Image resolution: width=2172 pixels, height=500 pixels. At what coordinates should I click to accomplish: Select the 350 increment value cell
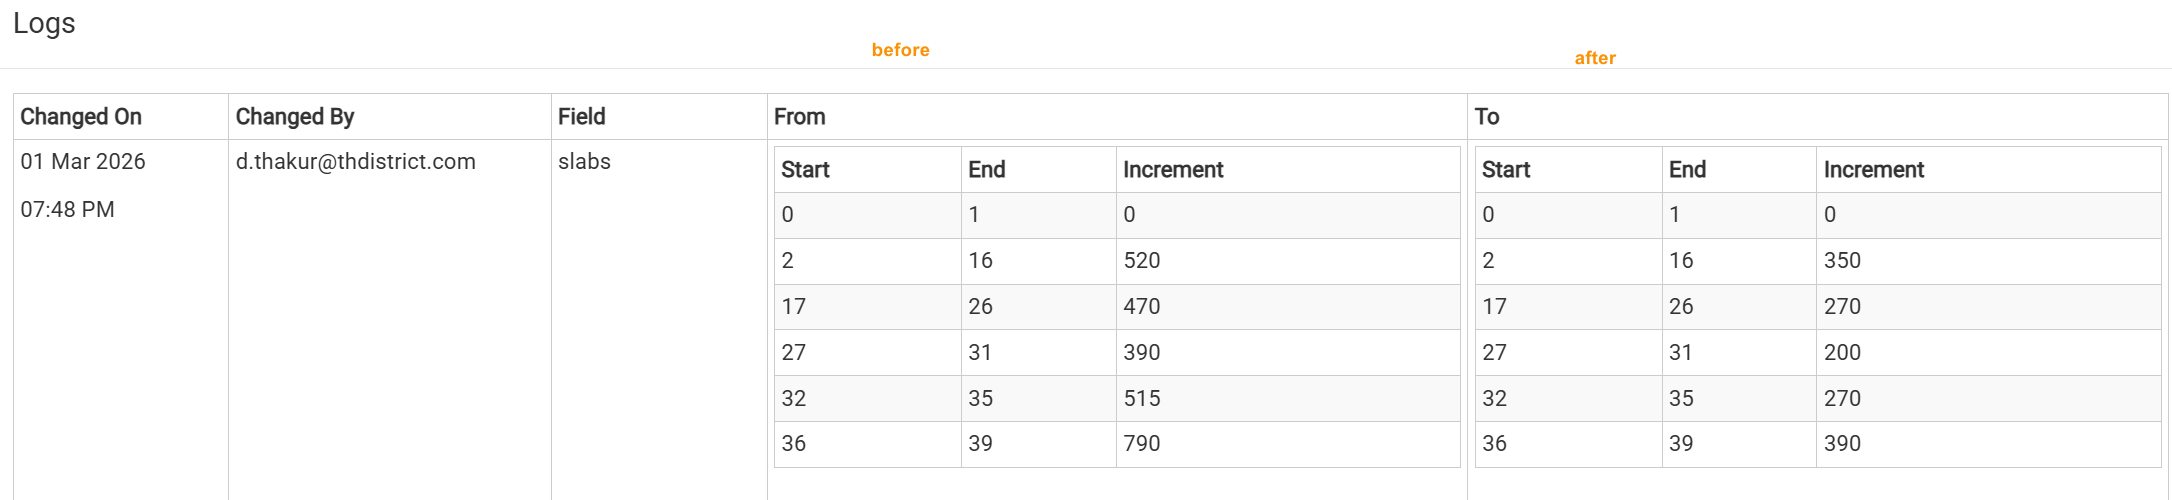pyautogui.click(x=1842, y=261)
